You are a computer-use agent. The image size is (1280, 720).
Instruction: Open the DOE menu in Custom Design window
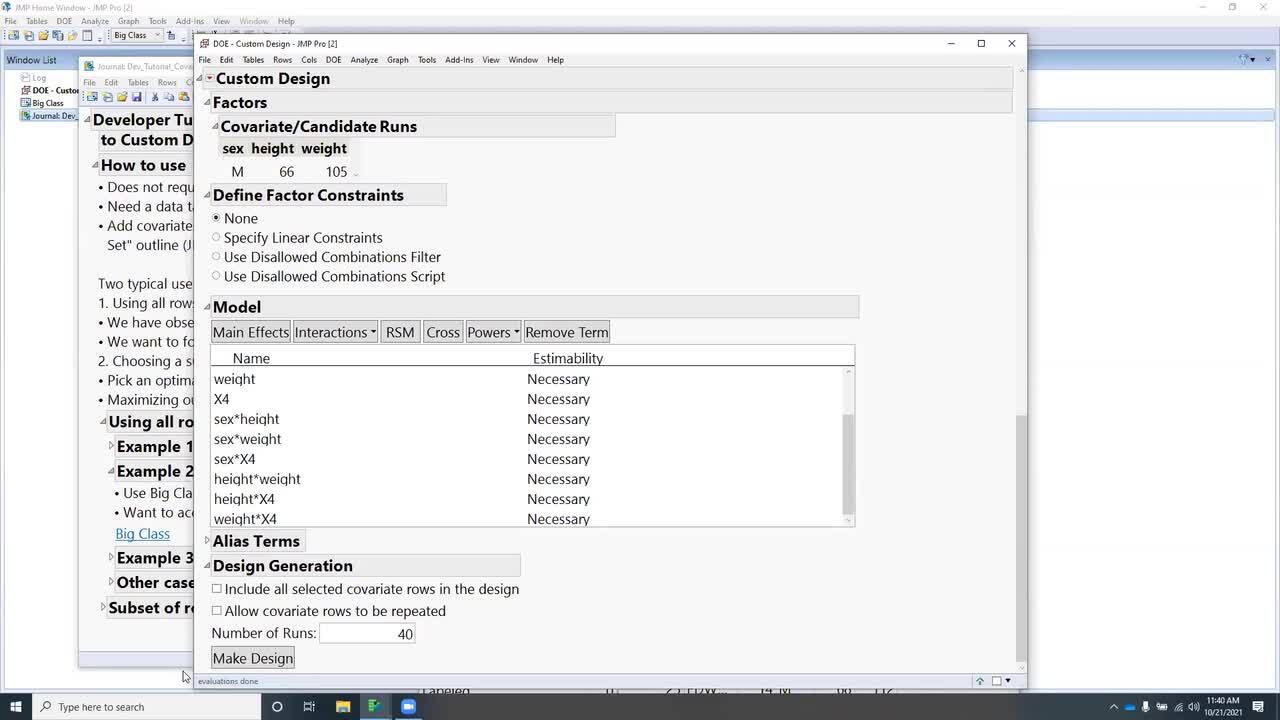[333, 60]
